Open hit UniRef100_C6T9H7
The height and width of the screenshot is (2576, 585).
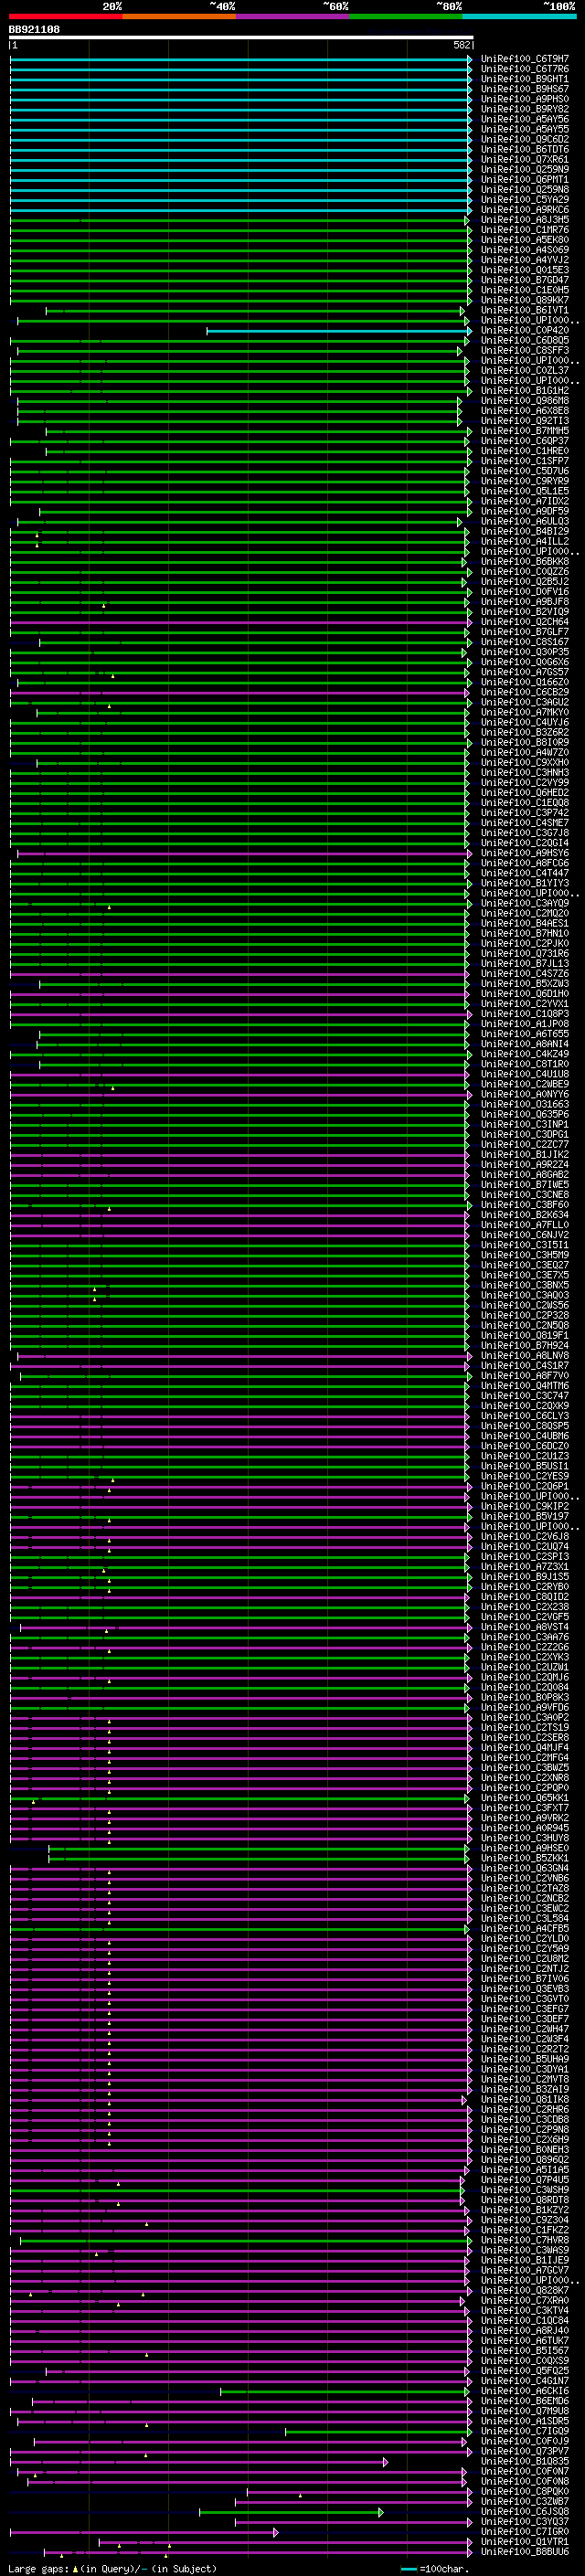(525, 59)
